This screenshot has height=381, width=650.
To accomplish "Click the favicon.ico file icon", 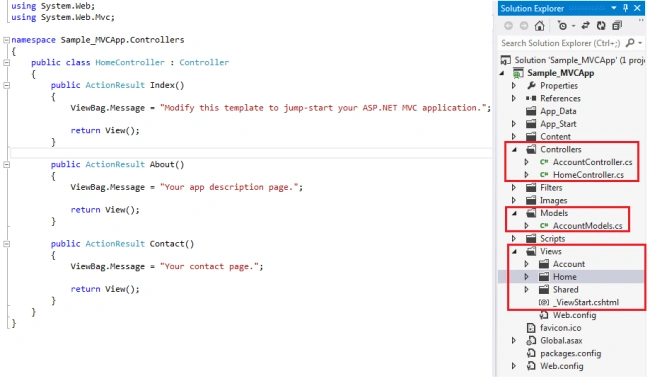I will (x=531, y=328).
